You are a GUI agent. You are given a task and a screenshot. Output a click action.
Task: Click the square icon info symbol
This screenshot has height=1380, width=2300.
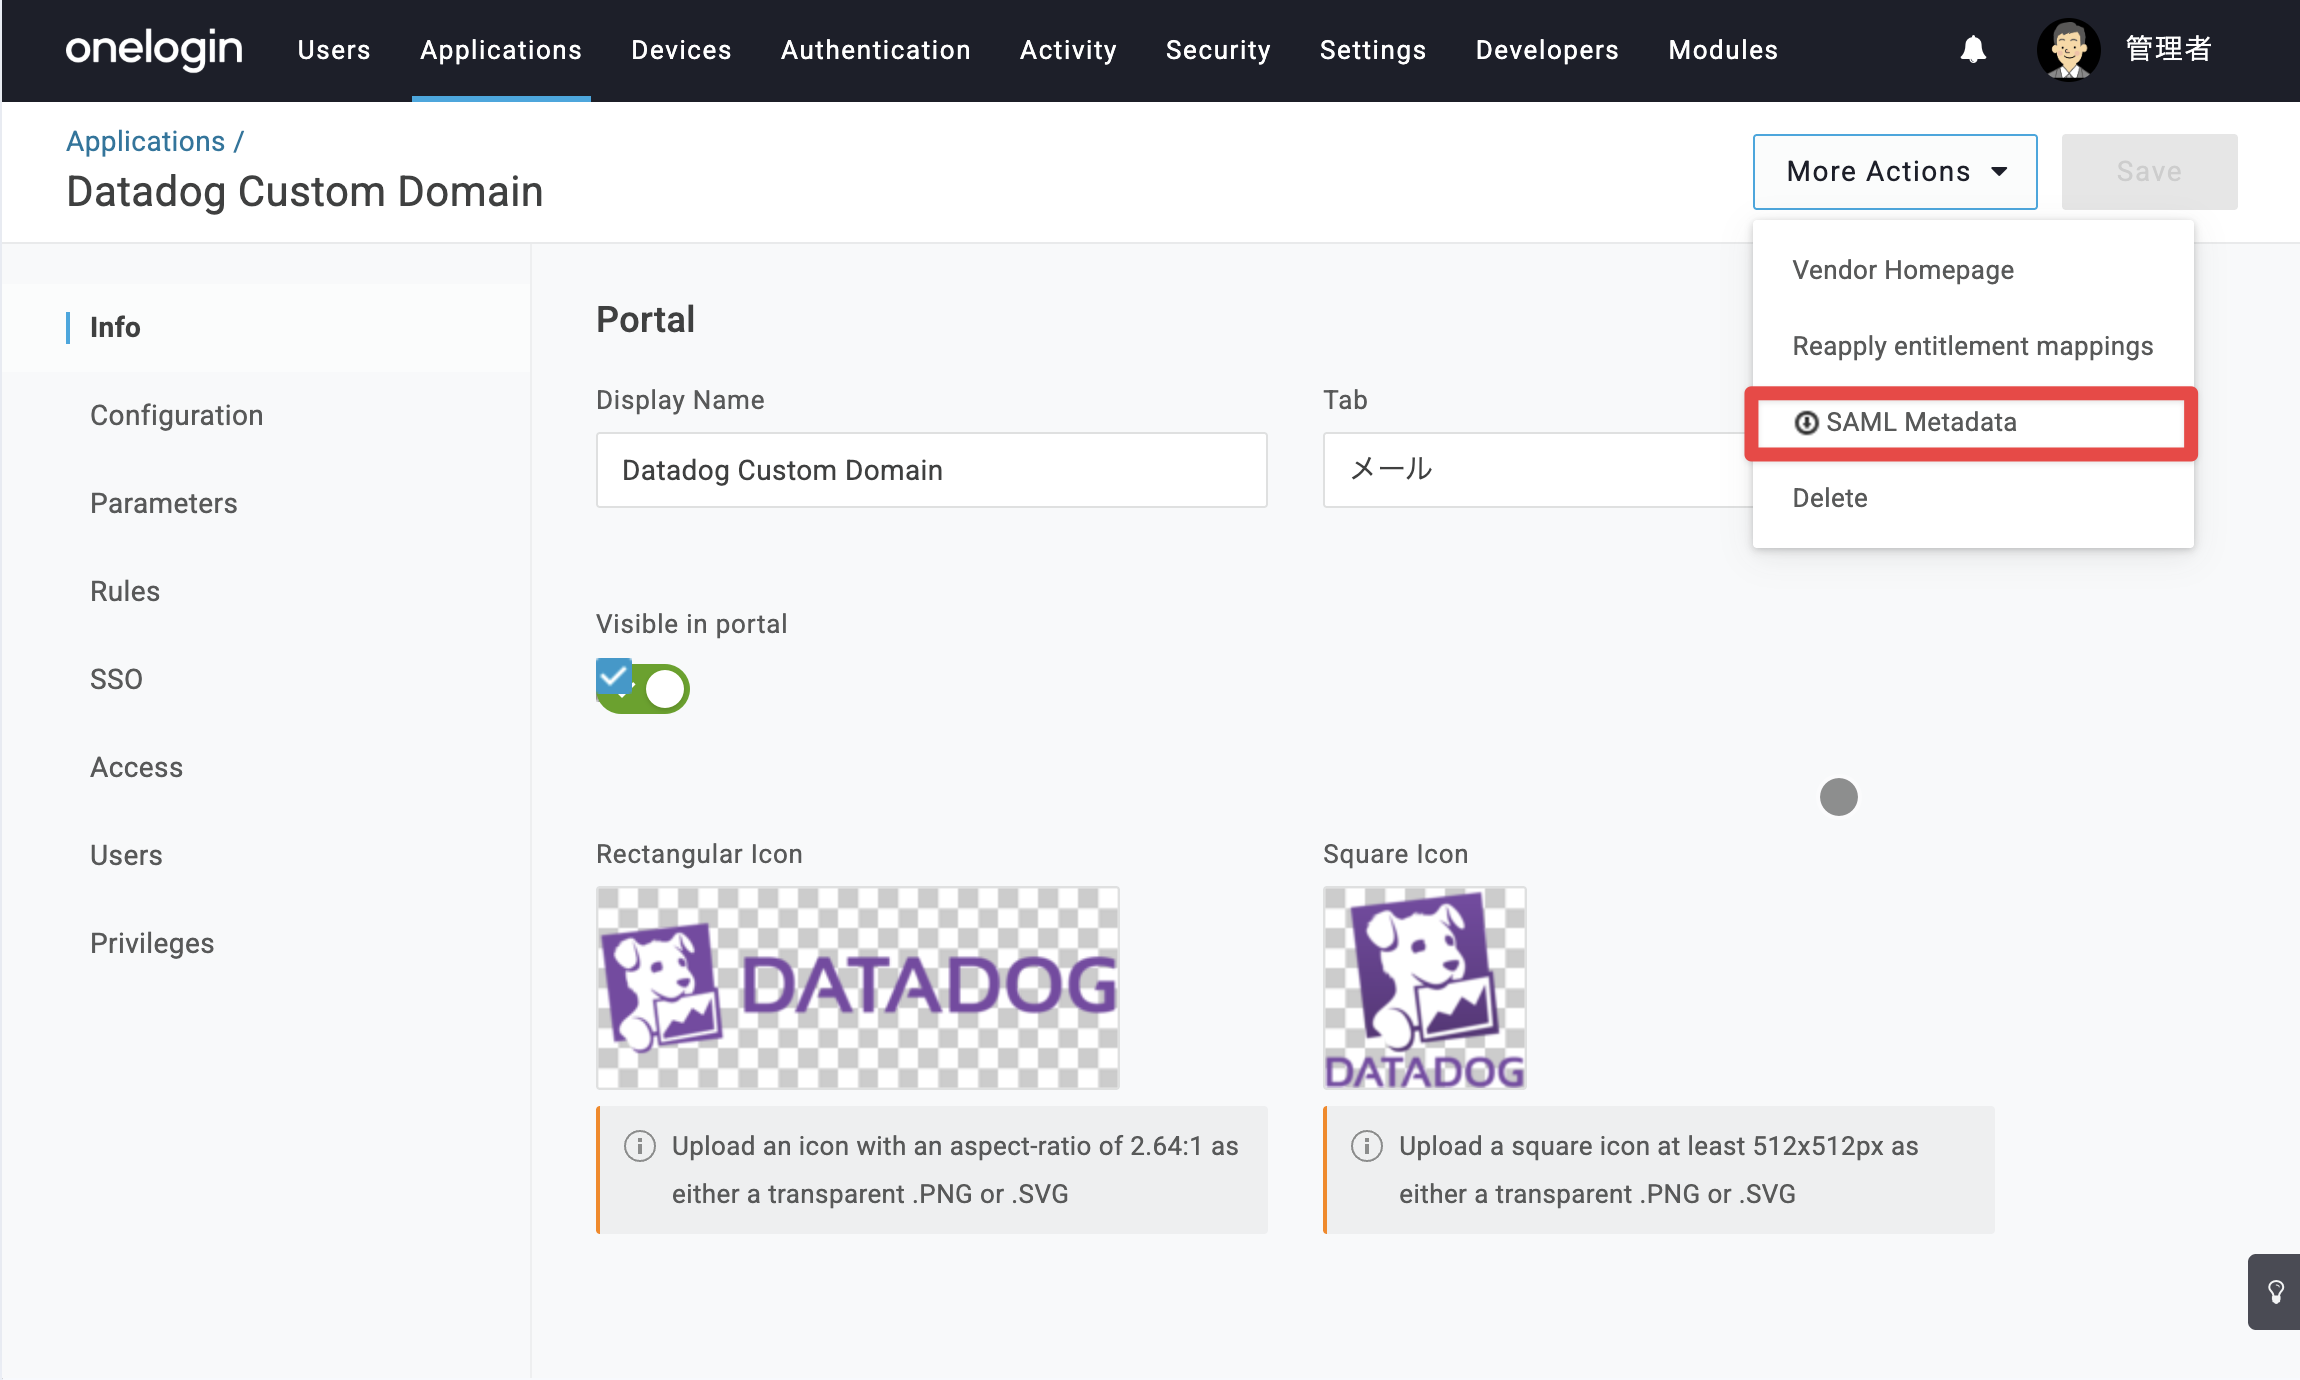click(1367, 1146)
